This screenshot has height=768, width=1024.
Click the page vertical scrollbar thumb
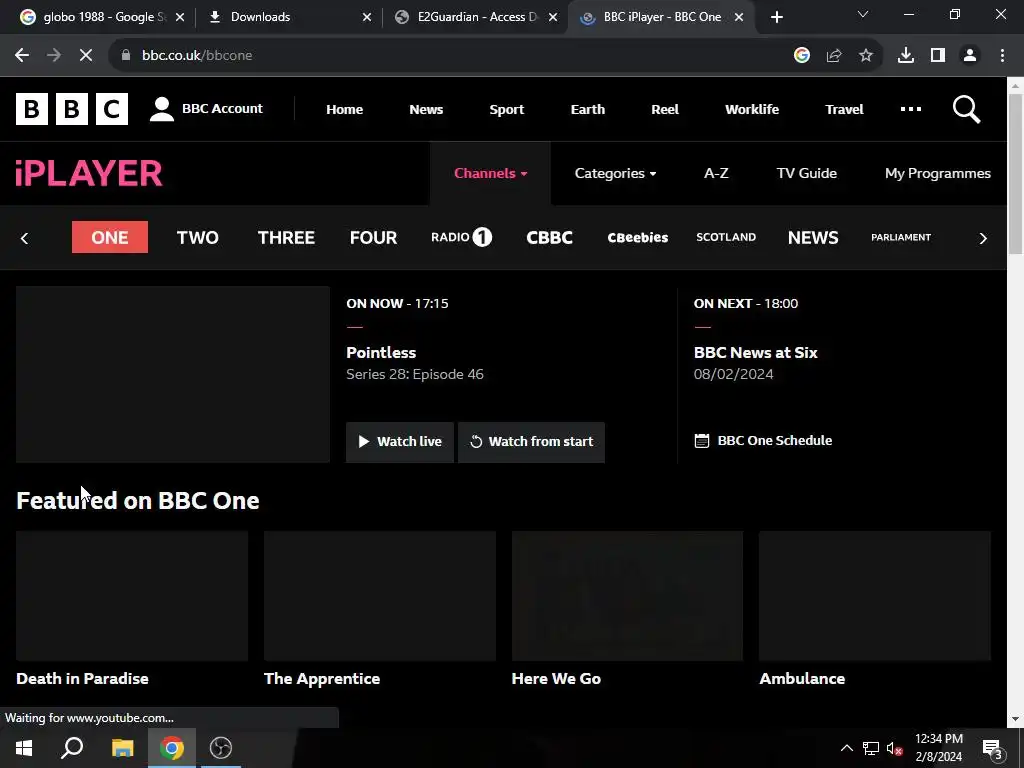point(1016,173)
